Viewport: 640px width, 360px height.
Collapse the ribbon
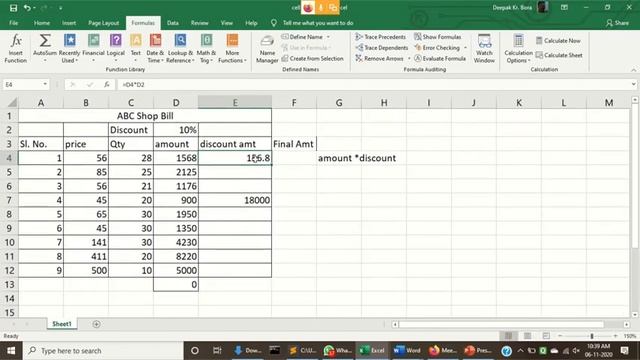tap(633, 70)
